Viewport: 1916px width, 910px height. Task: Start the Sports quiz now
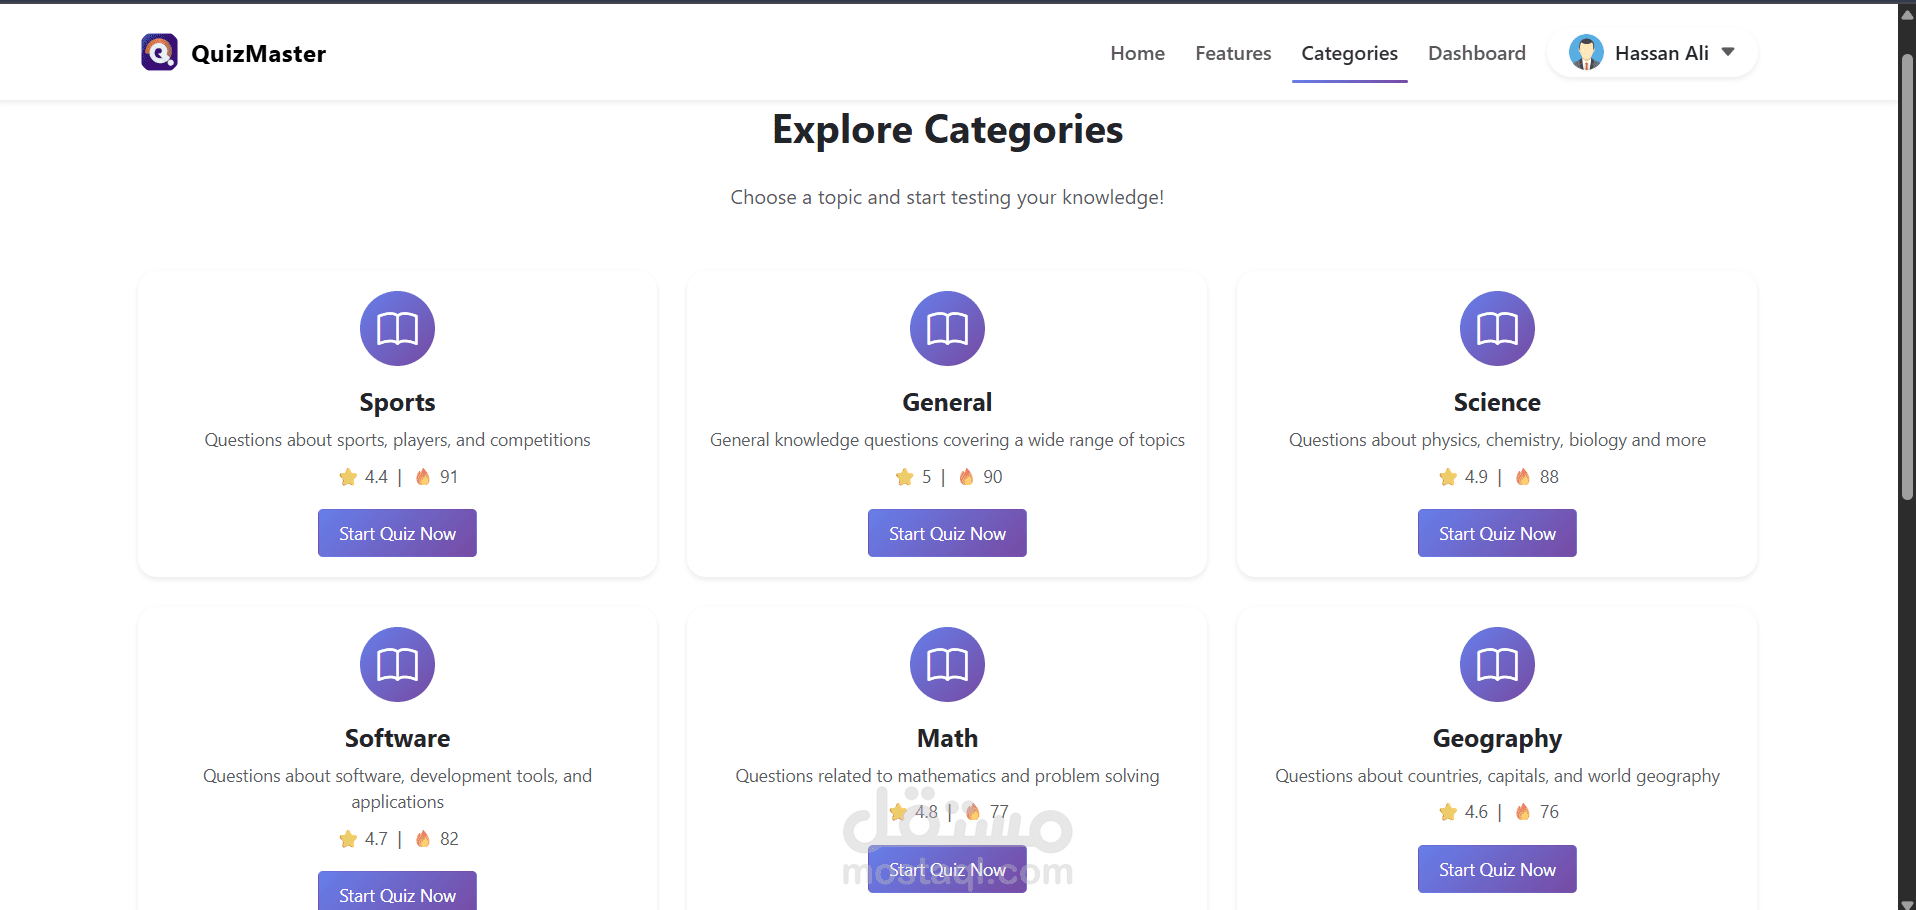(x=397, y=533)
